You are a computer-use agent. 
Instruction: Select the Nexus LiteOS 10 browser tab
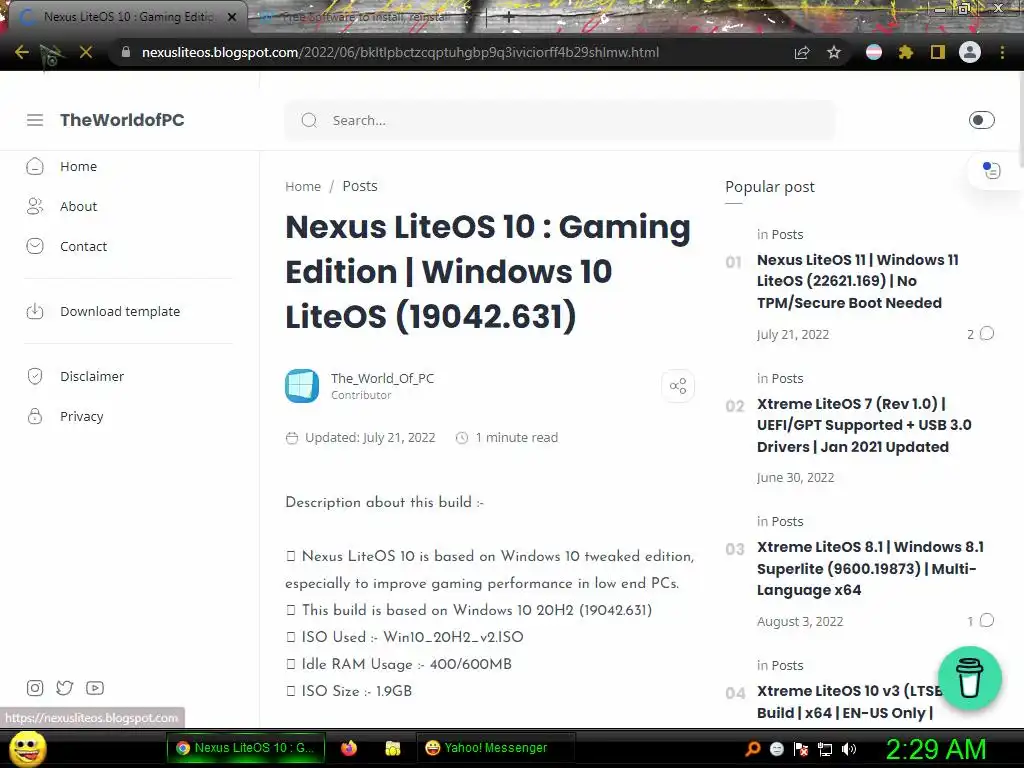pyautogui.click(x=127, y=17)
